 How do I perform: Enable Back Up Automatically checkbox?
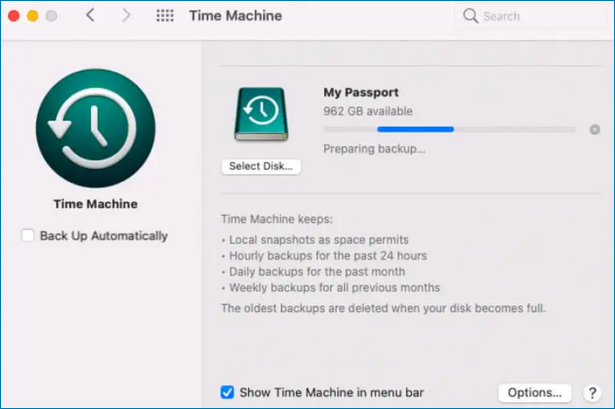click(29, 236)
